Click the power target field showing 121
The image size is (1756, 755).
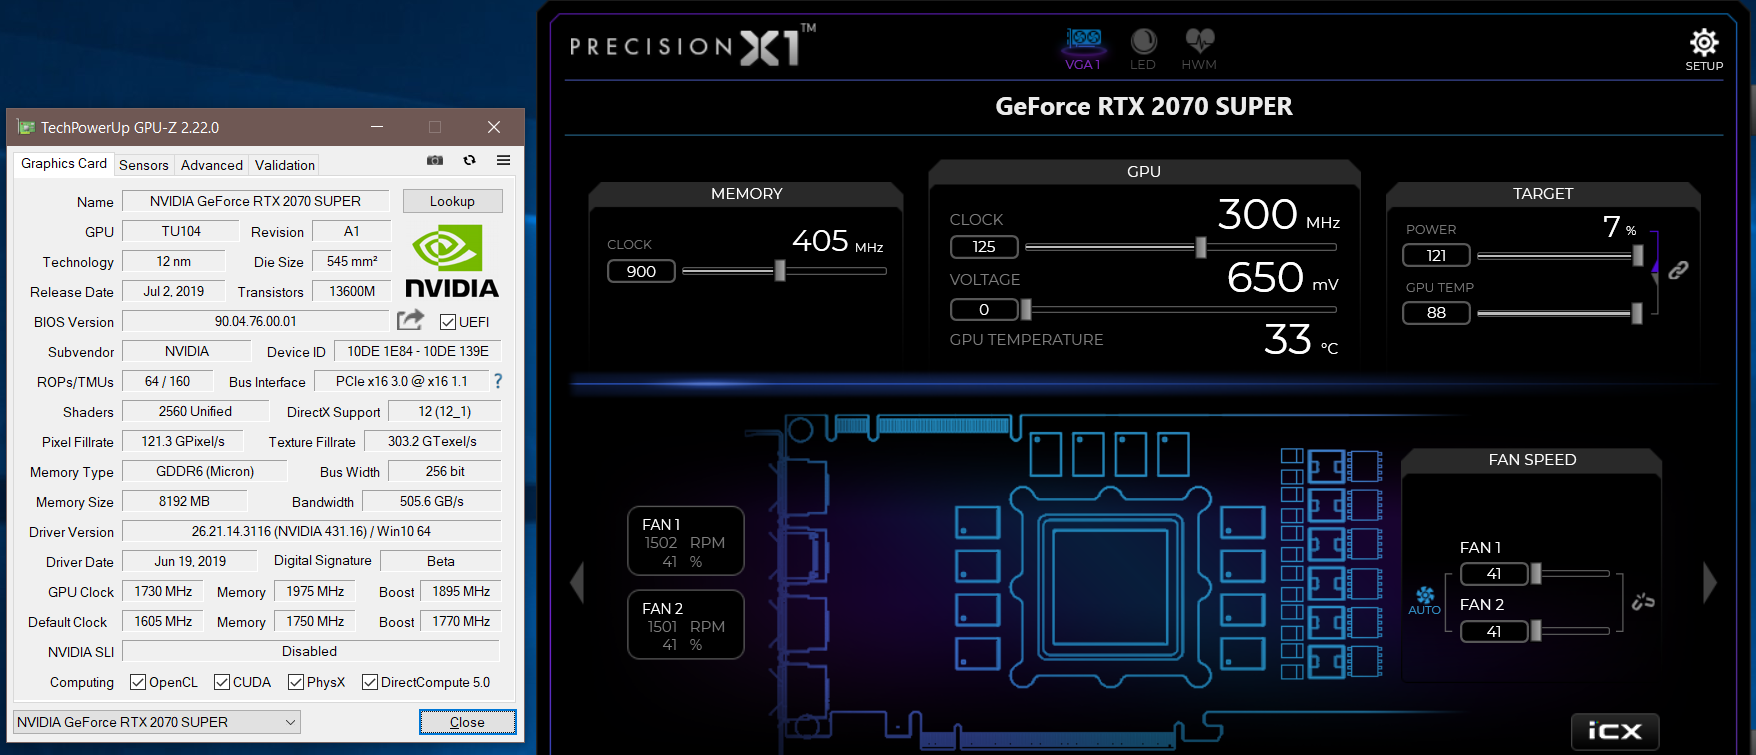point(1436,255)
